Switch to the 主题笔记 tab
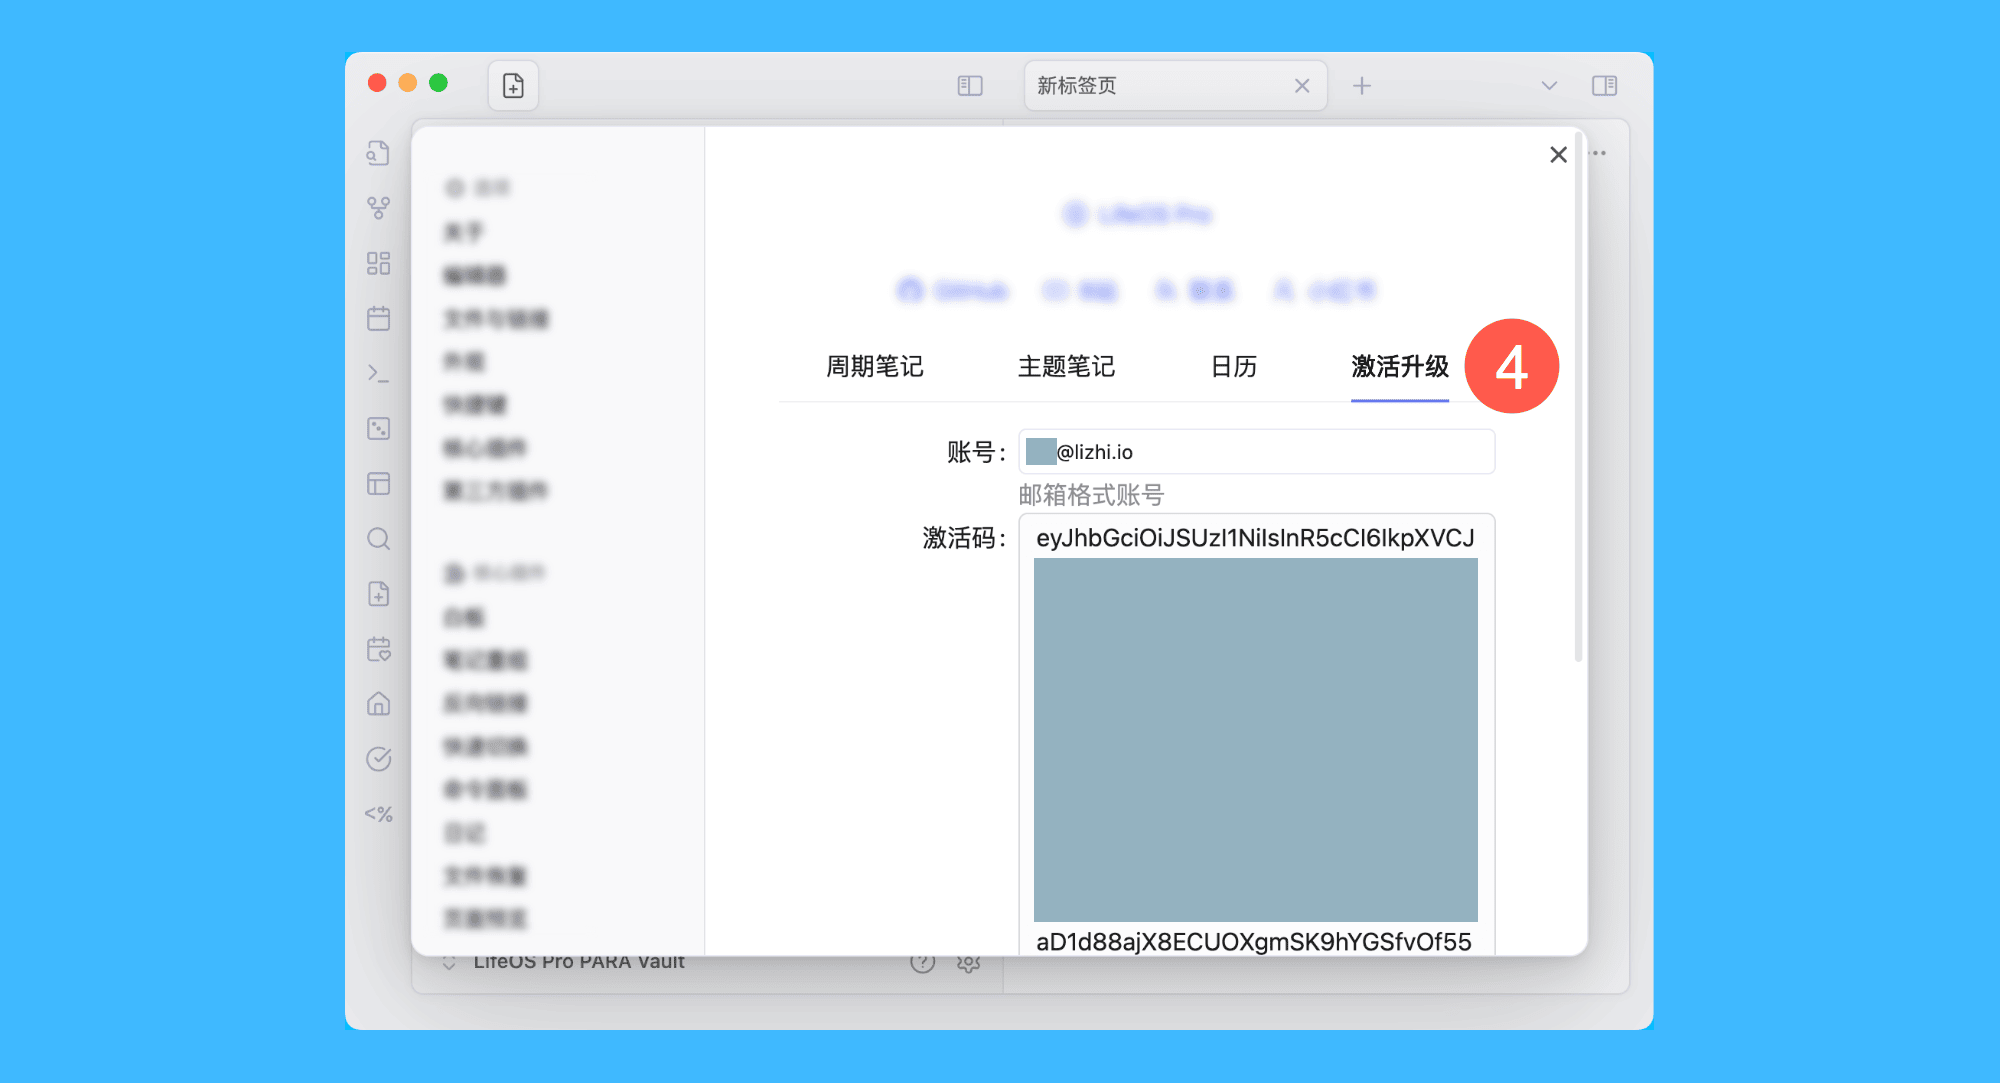The image size is (2000, 1083). coord(1066,367)
